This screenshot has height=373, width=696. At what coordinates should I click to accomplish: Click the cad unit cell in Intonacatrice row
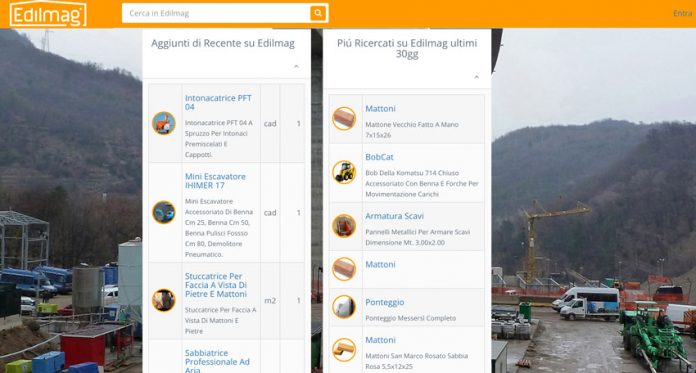[270, 124]
